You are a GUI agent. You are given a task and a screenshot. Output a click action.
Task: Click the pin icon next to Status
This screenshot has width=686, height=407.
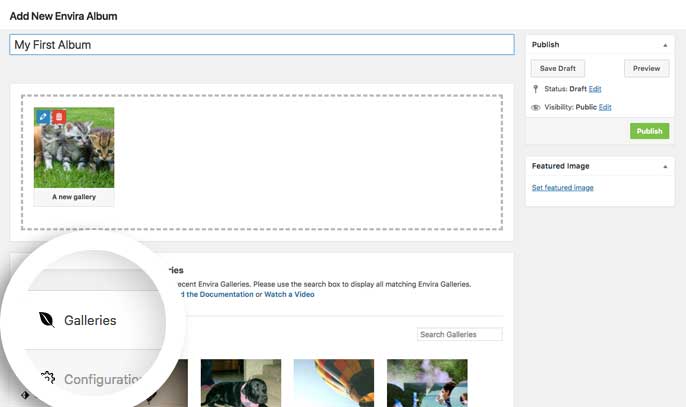tap(536, 89)
